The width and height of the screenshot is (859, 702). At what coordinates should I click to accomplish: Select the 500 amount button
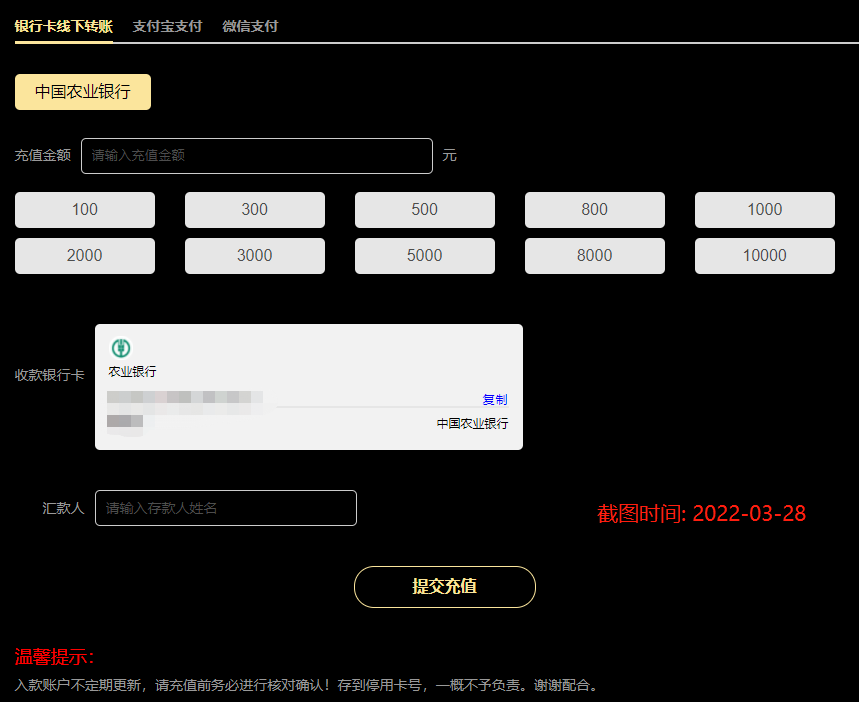coord(425,210)
